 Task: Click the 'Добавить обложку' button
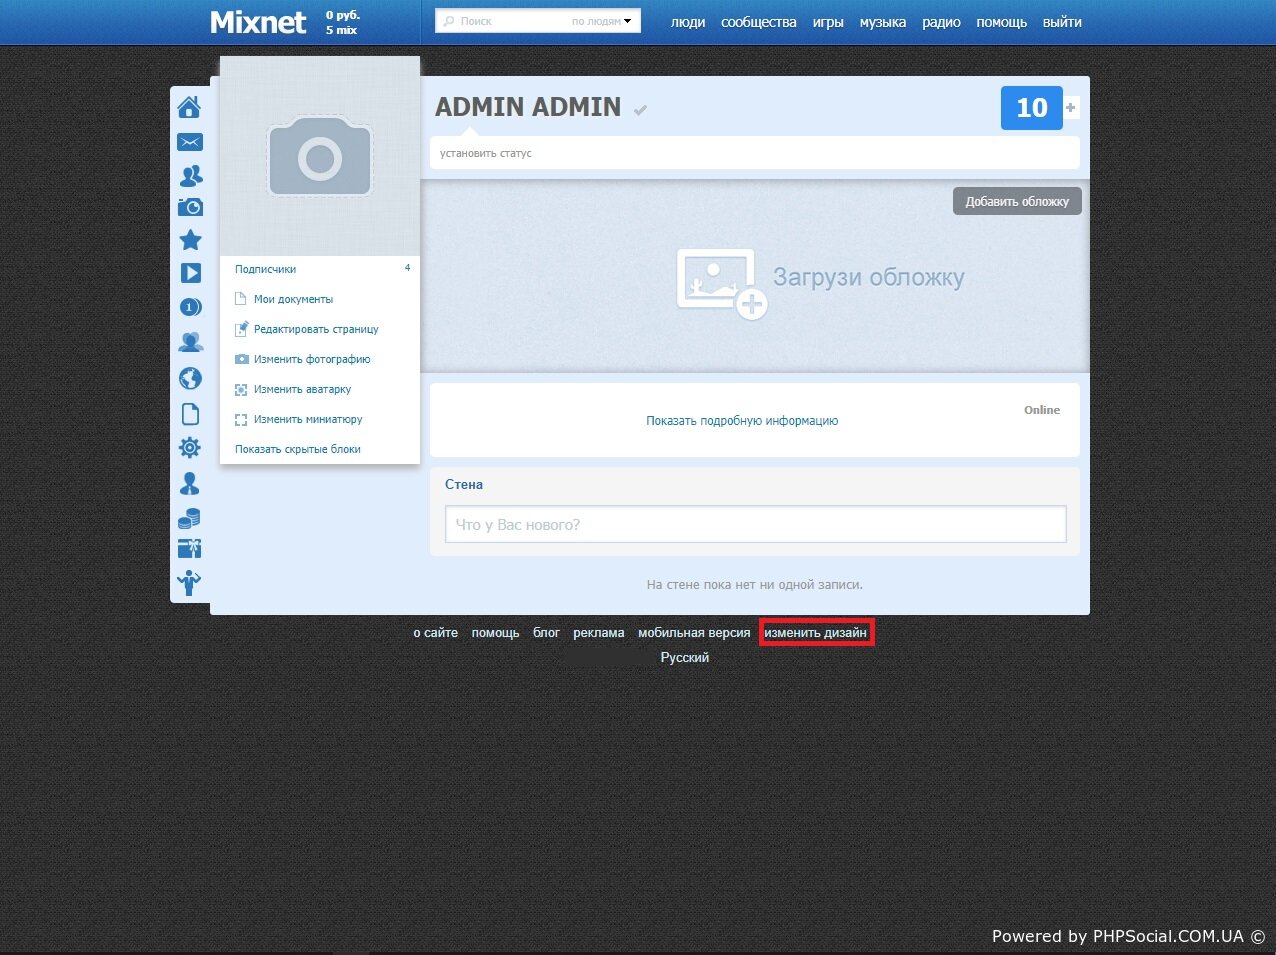(1017, 201)
